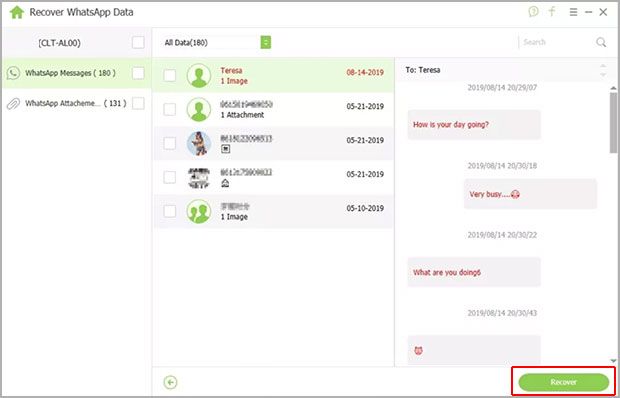
Task: Click the scrollbar down arrow in chat pane
Action: (x=613, y=360)
